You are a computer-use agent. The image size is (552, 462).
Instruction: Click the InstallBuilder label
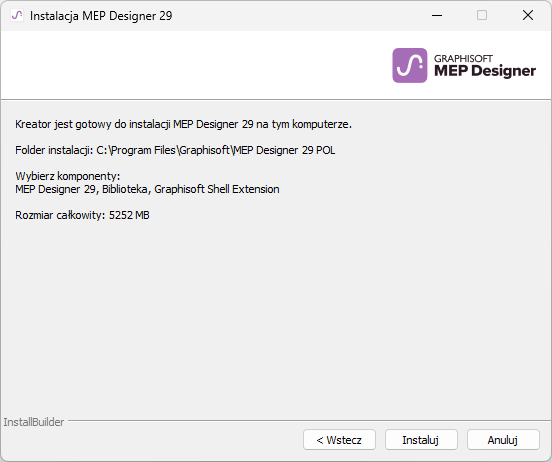click(34, 422)
